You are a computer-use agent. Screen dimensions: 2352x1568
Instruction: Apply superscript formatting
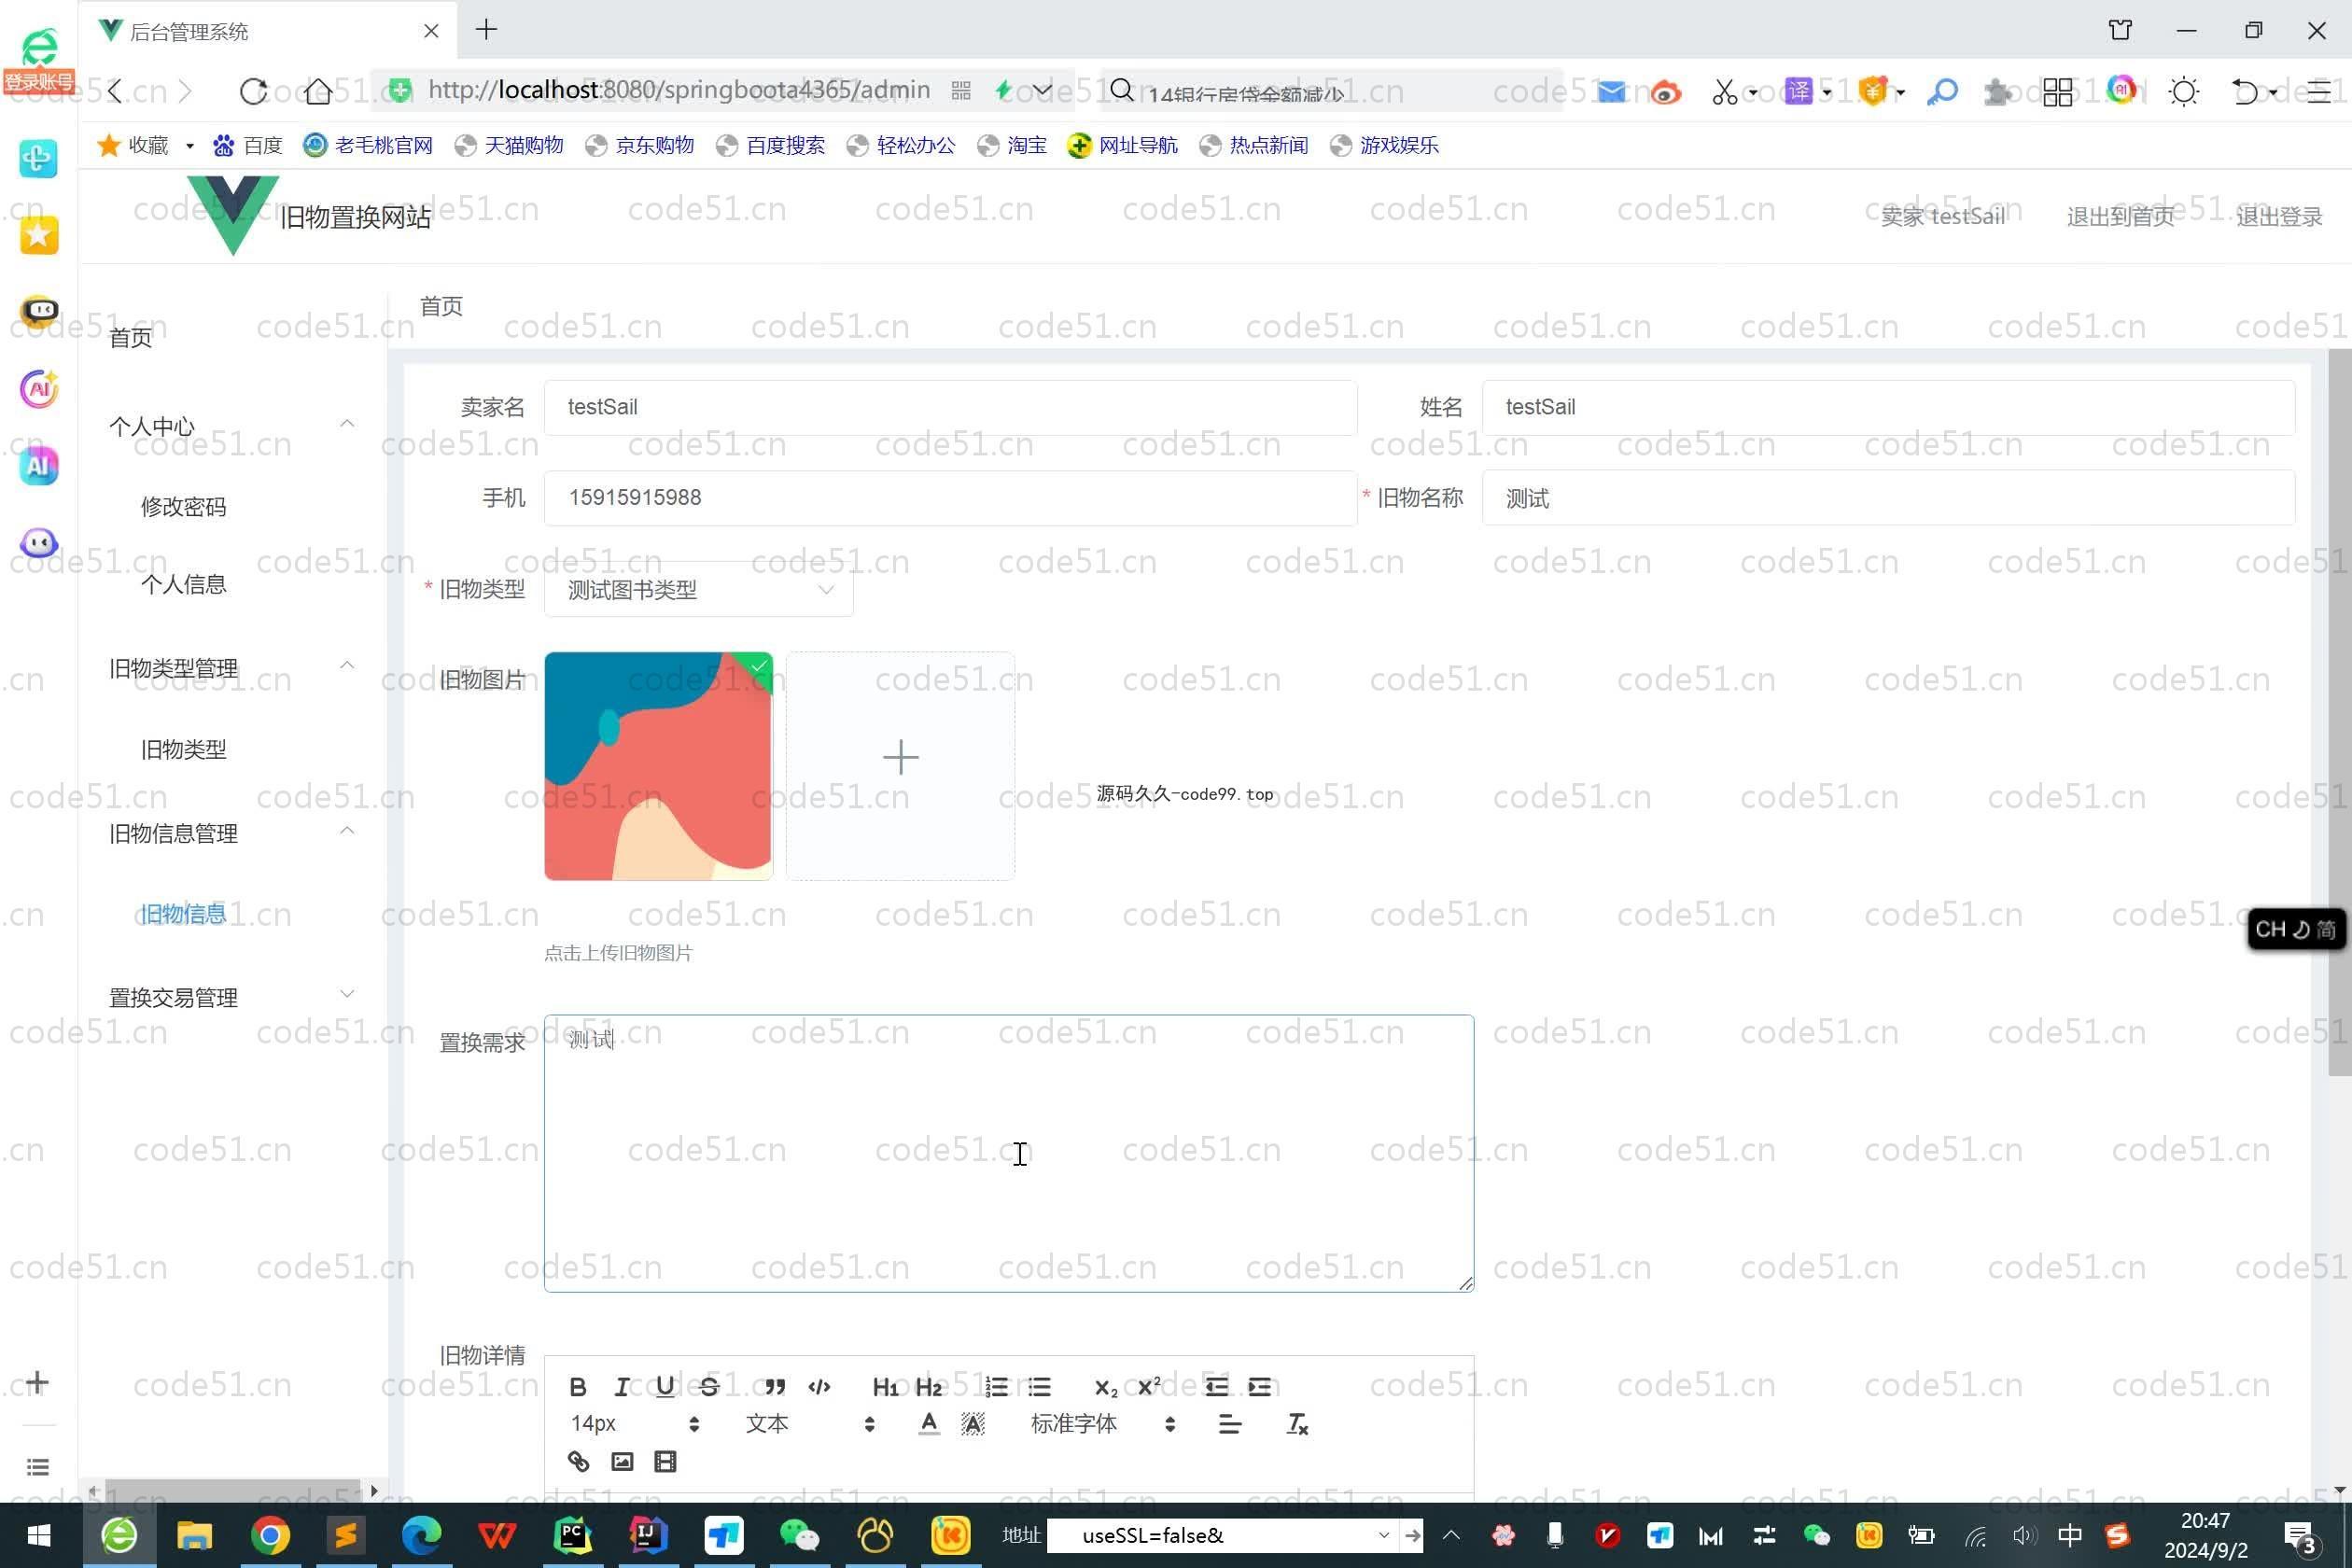1149,1386
